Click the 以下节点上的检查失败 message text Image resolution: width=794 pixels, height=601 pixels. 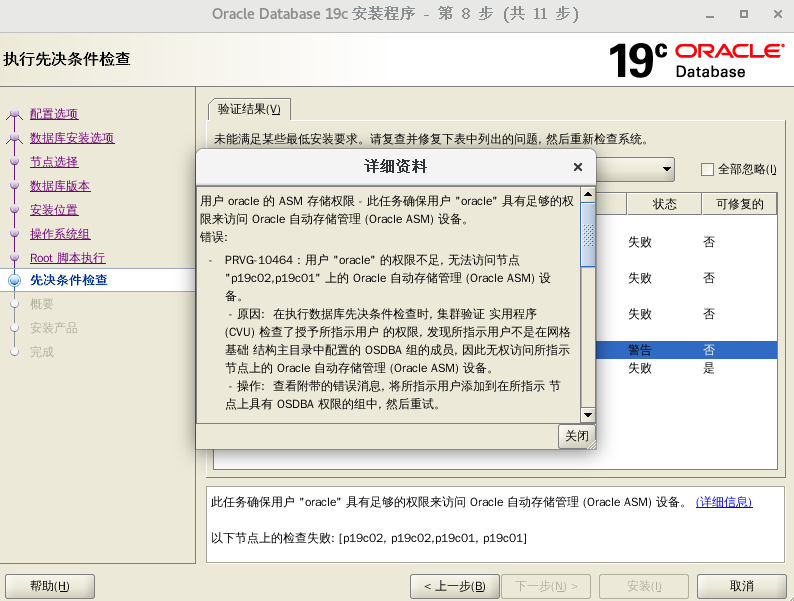pyautogui.click(x=369, y=538)
